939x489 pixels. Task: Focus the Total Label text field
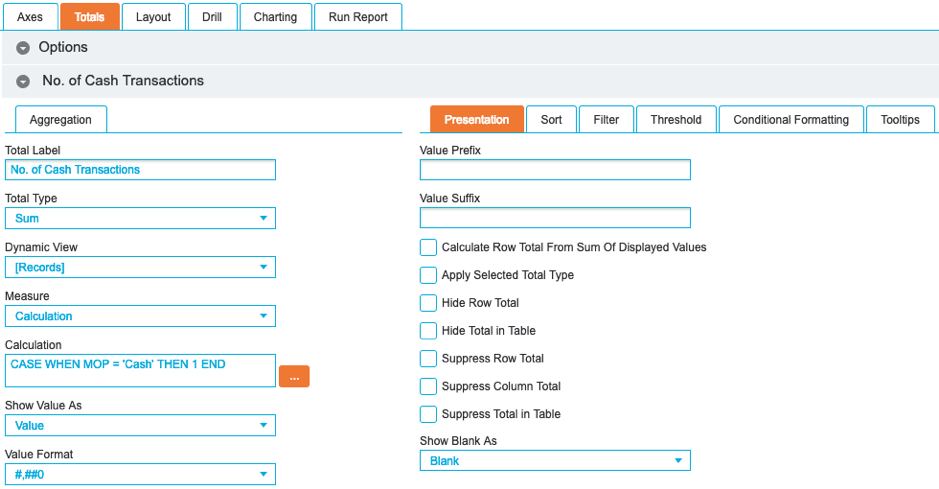140,170
